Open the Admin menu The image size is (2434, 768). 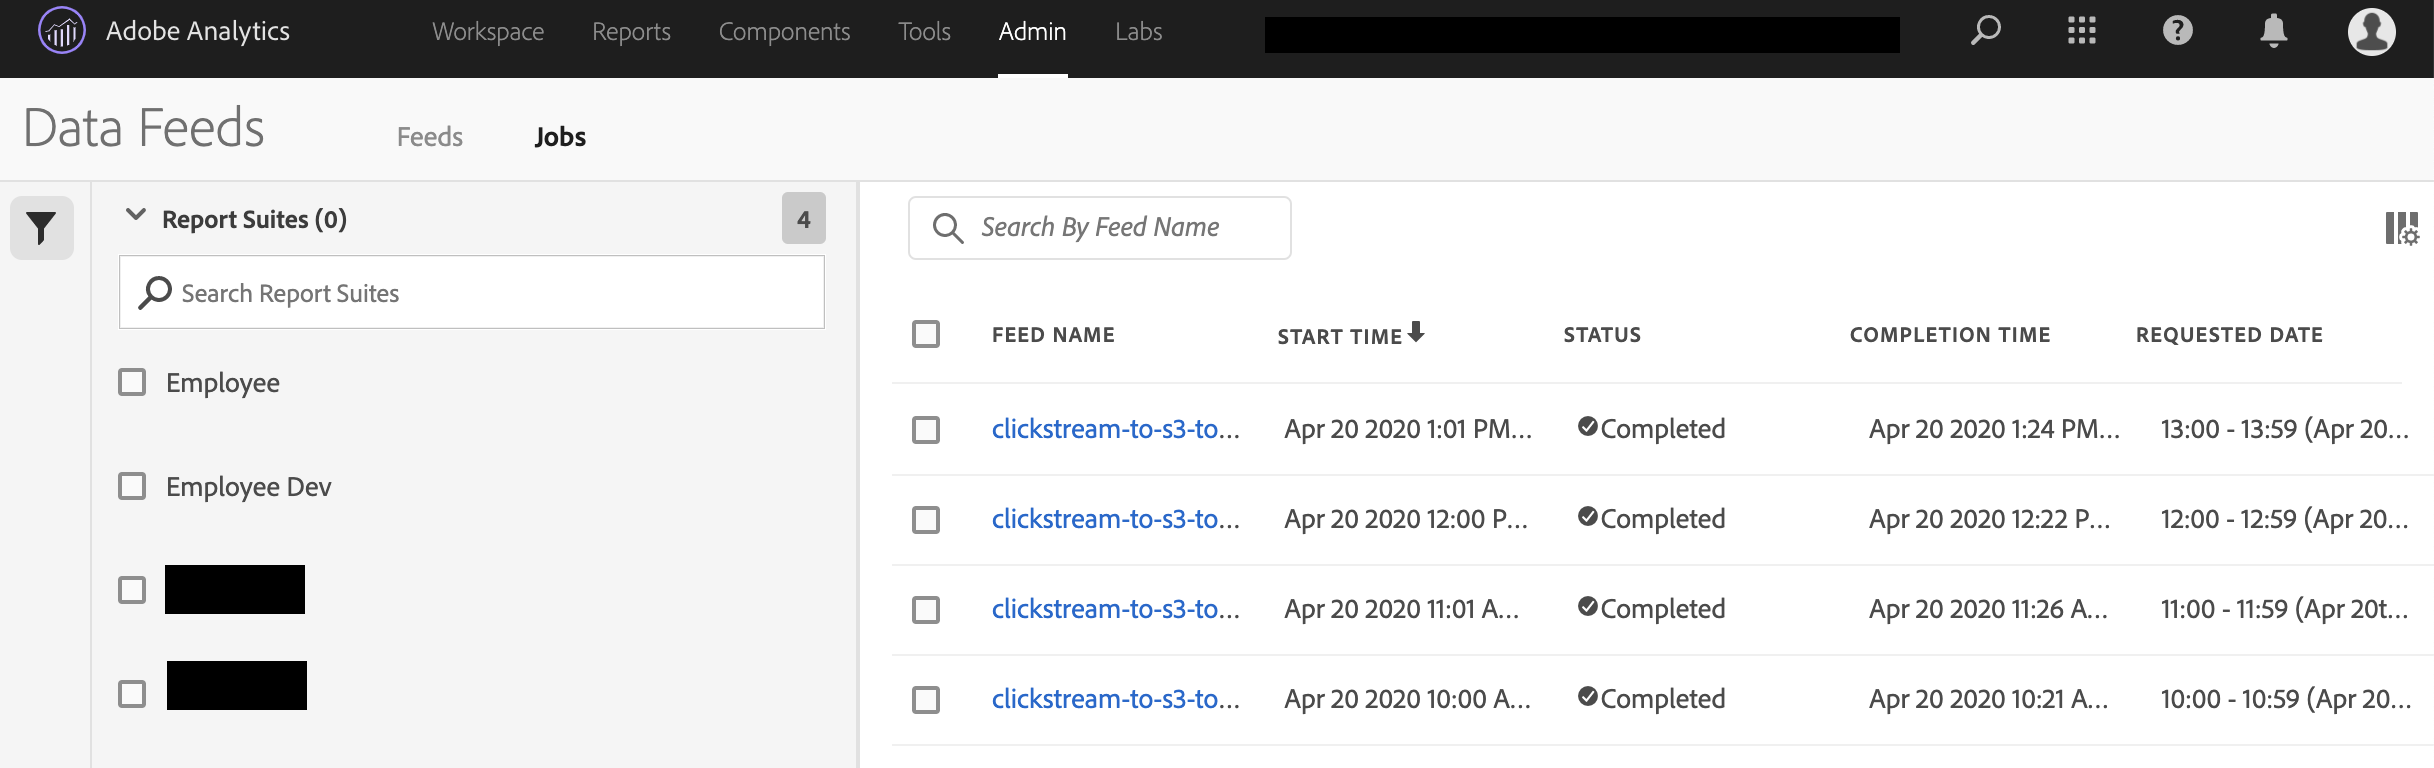(1032, 31)
